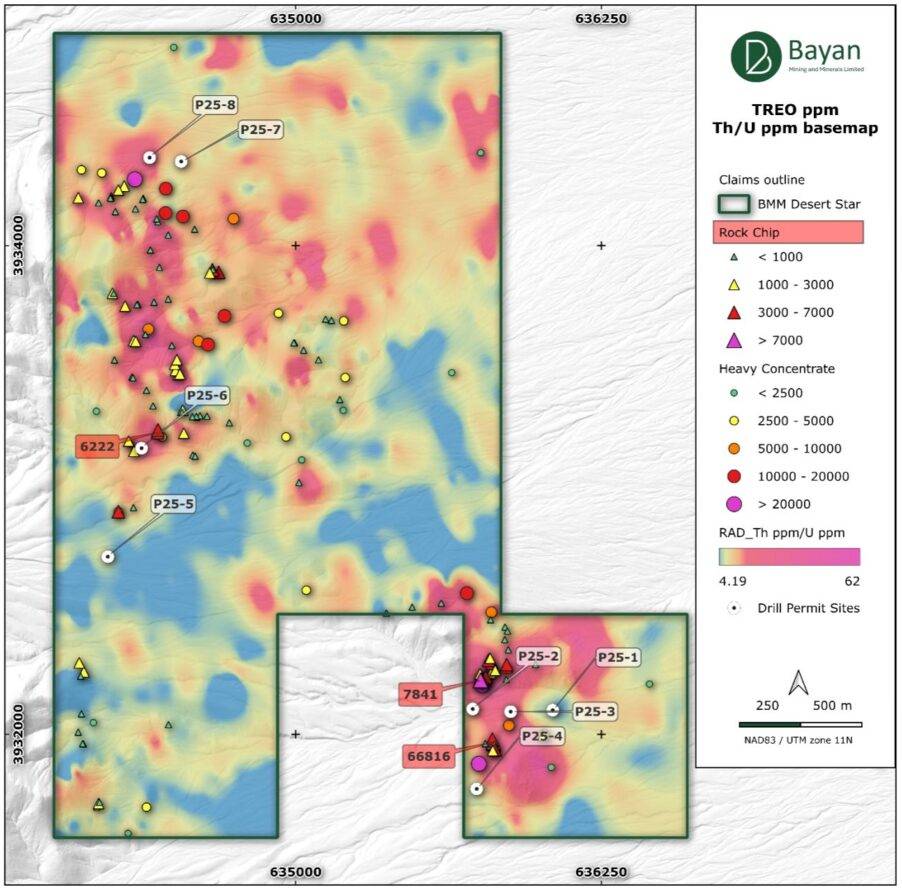Click the P25-1 drill site label

pyautogui.click(x=620, y=658)
